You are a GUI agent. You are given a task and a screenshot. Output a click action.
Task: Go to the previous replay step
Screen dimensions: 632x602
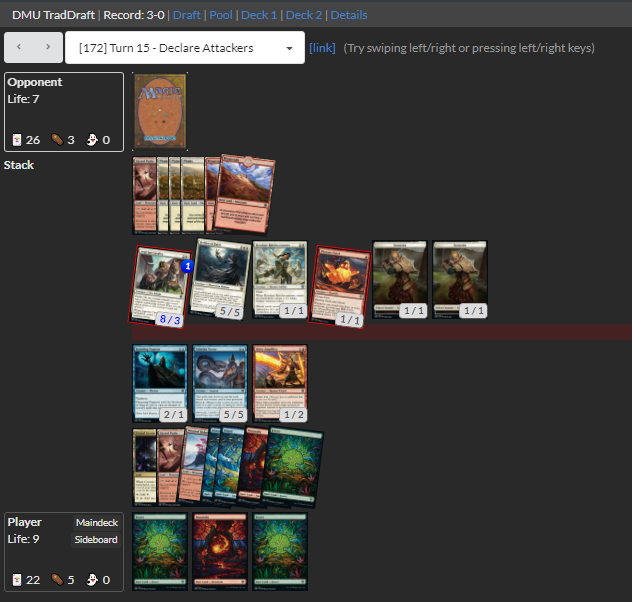point(19,47)
